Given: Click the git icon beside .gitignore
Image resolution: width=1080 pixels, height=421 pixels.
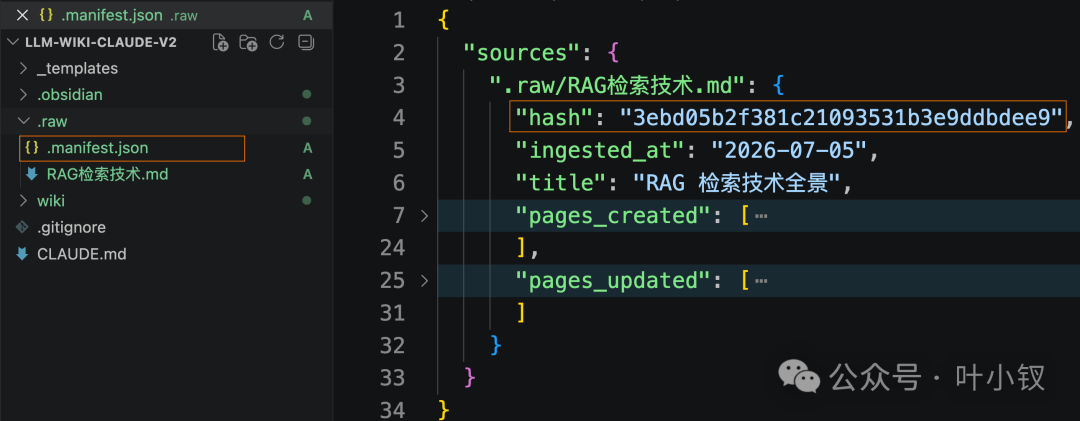Looking at the screenshot, I should click(22, 227).
